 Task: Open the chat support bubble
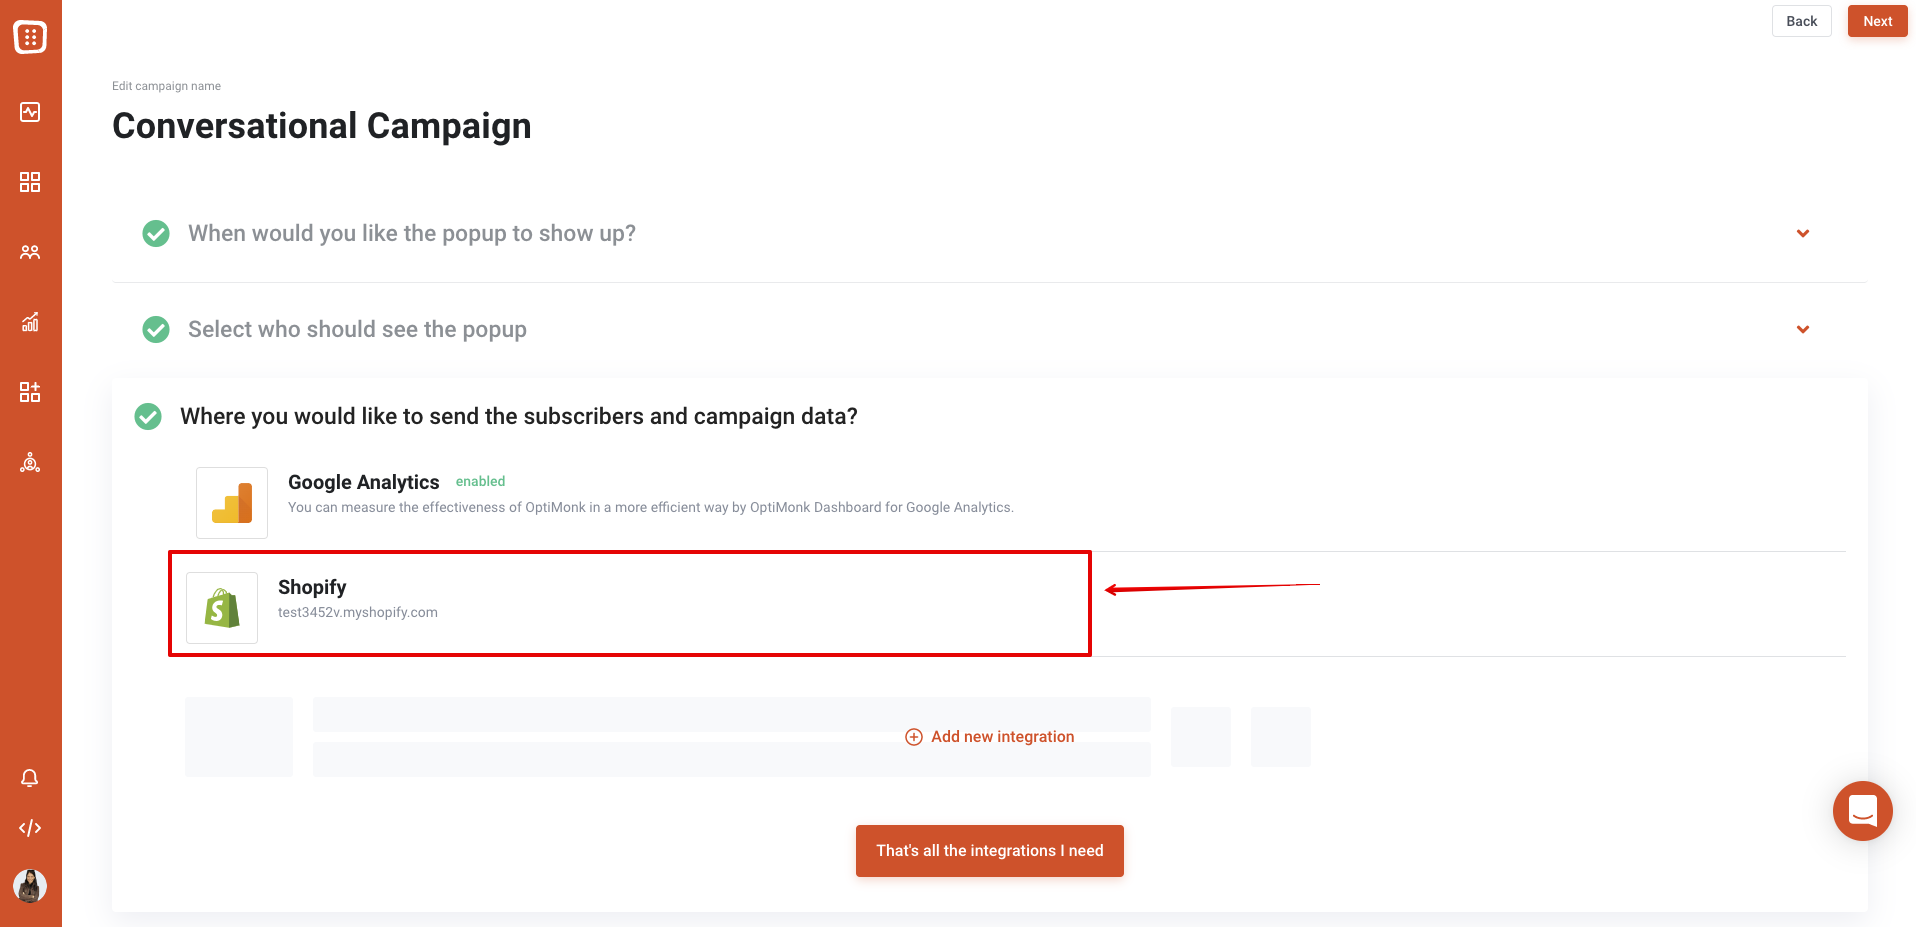[1862, 811]
